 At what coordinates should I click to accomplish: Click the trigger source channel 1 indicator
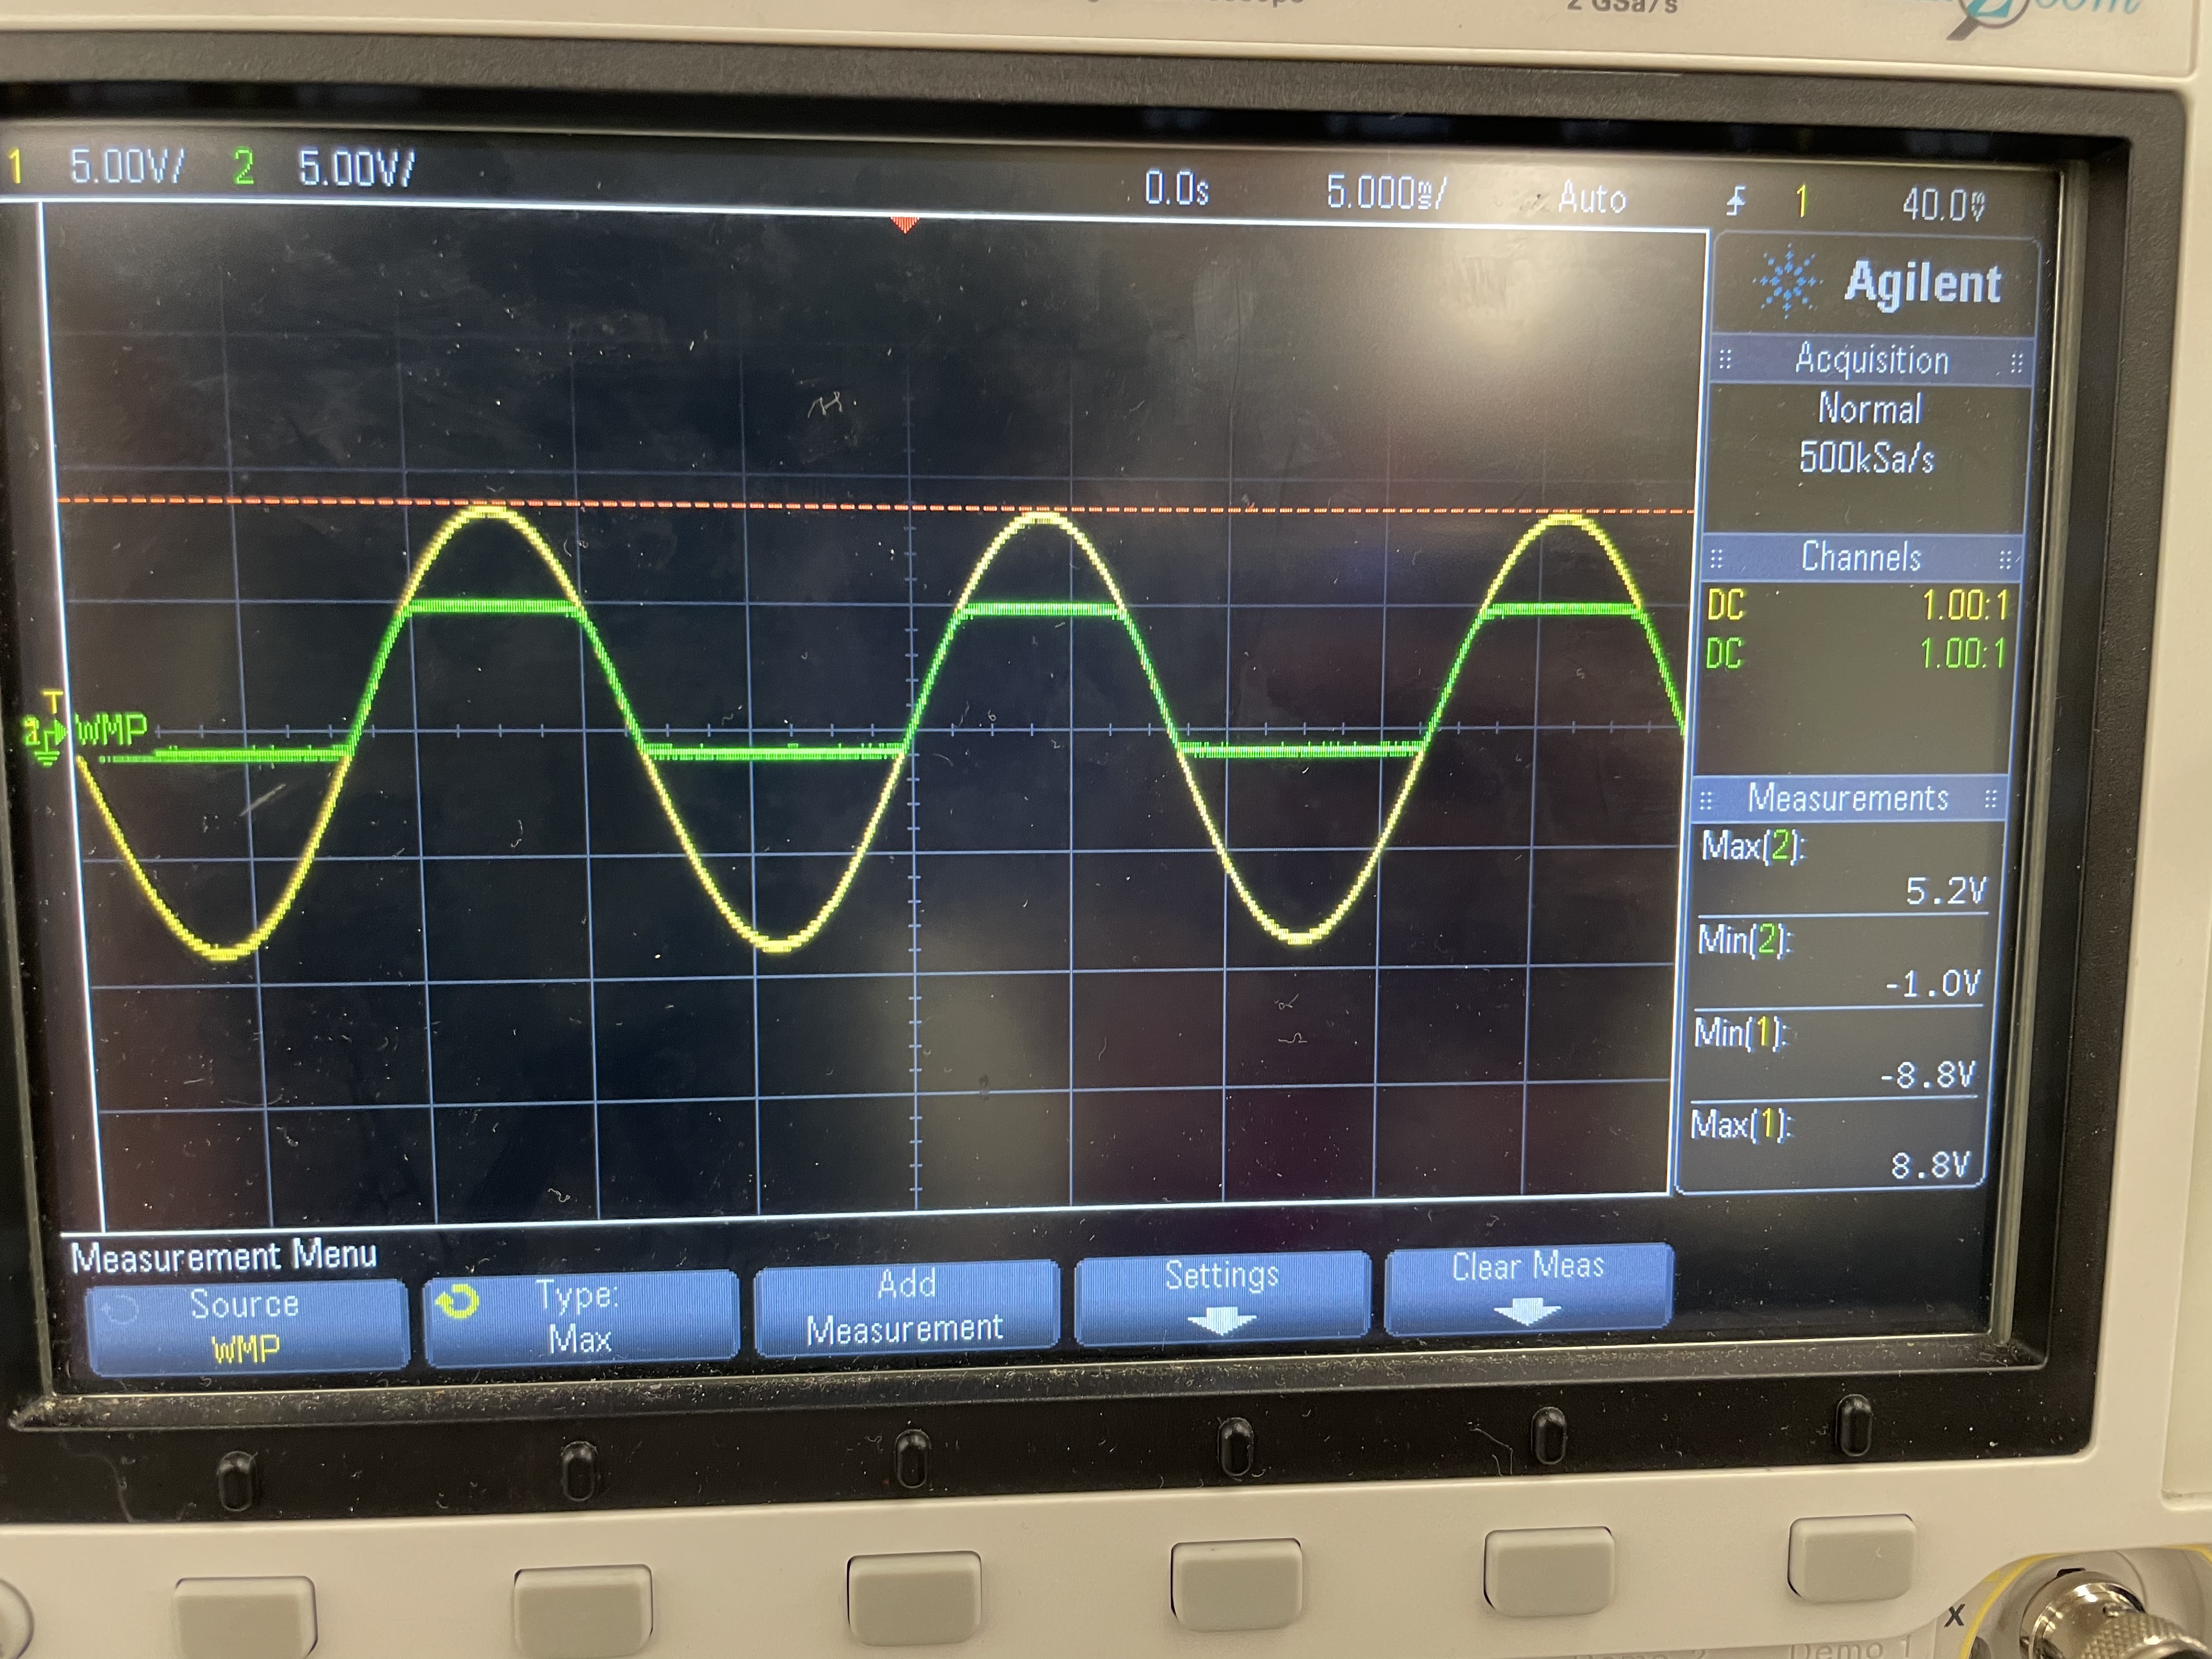point(1802,202)
